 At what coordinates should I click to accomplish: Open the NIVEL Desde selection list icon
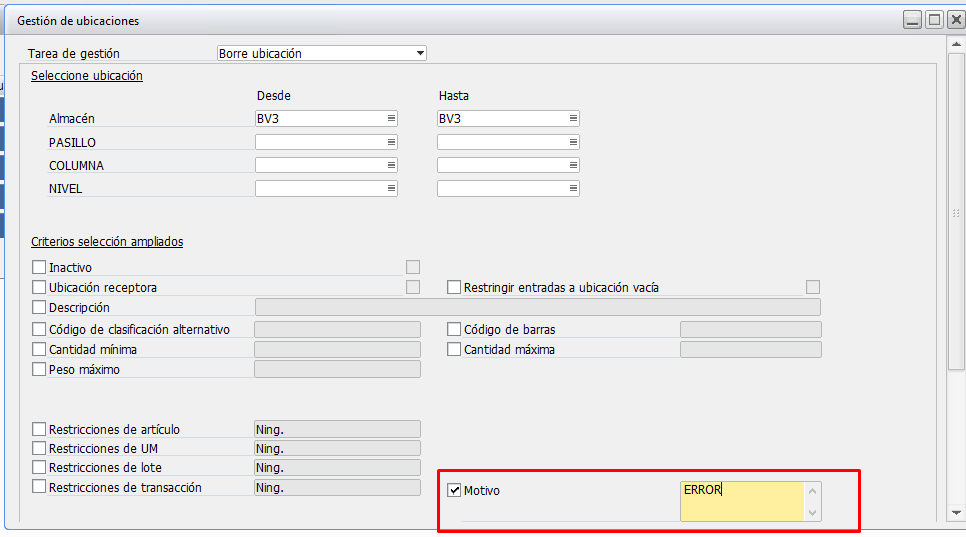(x=391, y=188)
